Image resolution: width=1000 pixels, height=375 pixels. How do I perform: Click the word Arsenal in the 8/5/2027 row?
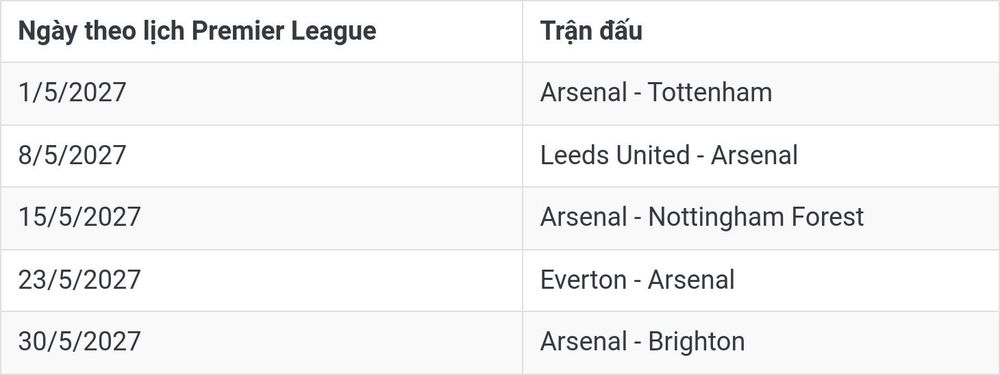click(x=754, y=156)
